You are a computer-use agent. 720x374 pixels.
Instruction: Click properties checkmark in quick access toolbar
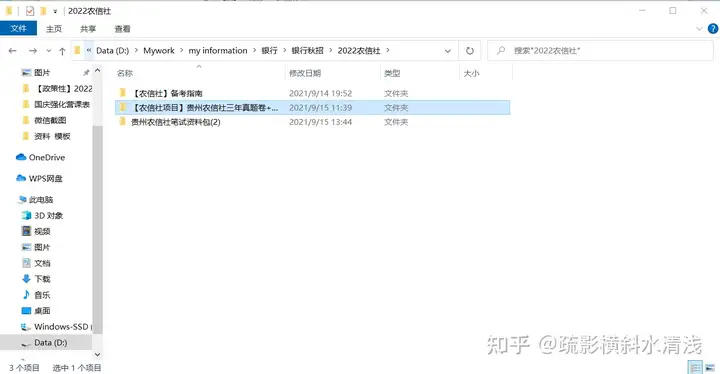click(30, 11)
